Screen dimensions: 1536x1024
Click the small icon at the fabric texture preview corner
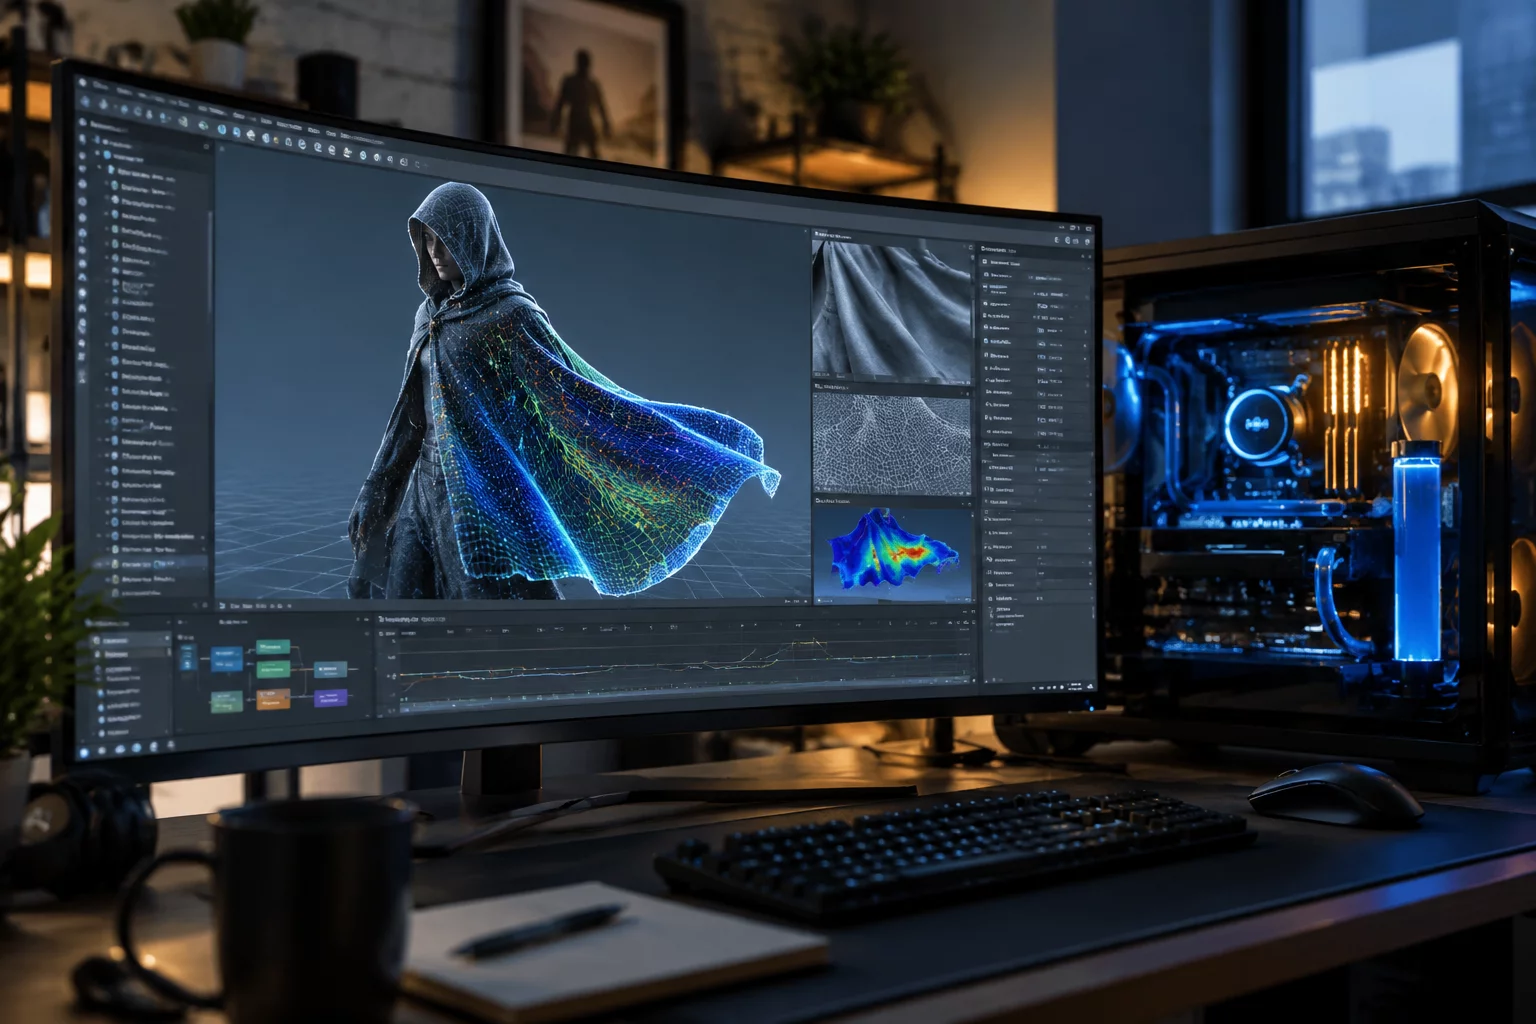pos(971,247)
